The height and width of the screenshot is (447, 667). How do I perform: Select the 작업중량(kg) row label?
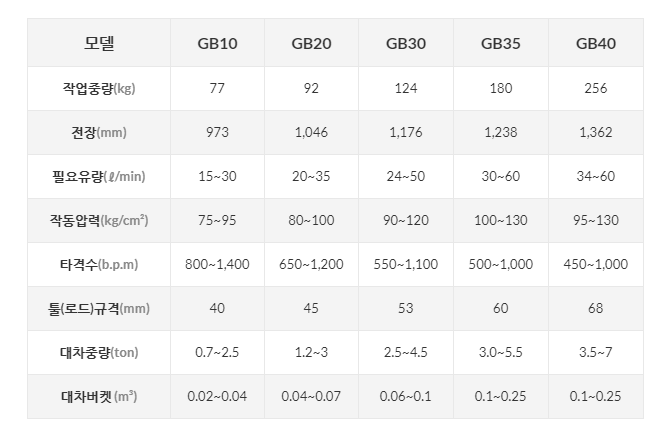click(99, 88)
